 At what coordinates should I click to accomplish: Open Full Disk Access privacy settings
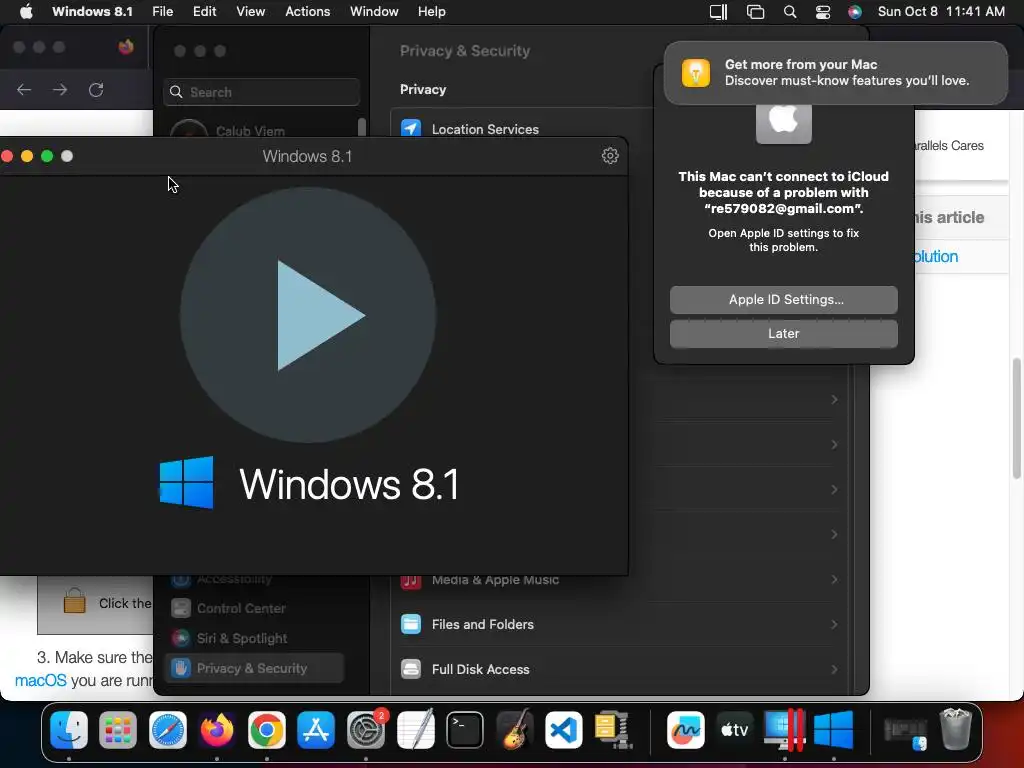click(619, 669)
